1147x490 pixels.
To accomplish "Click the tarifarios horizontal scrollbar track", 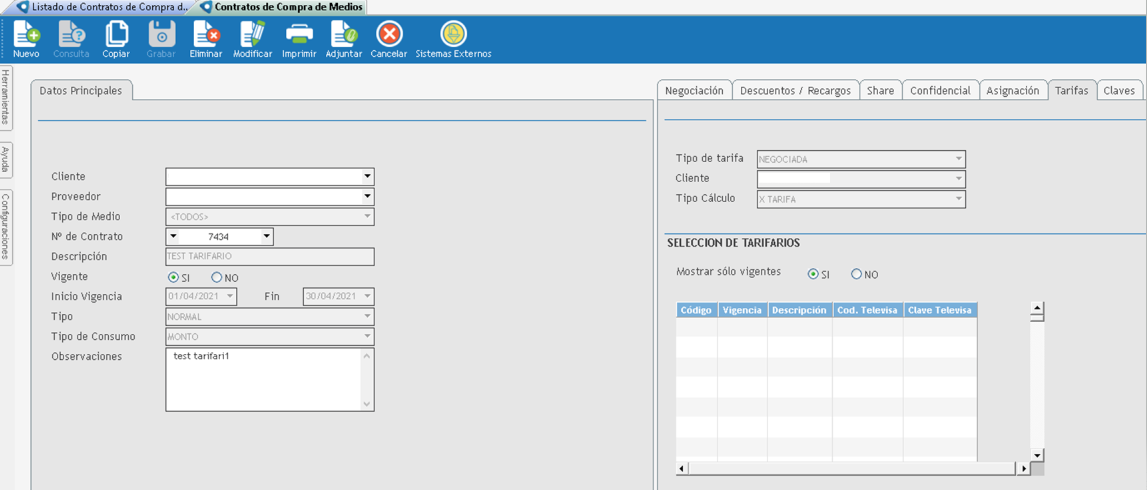I will pyautogui.click(x=852, y=468).
